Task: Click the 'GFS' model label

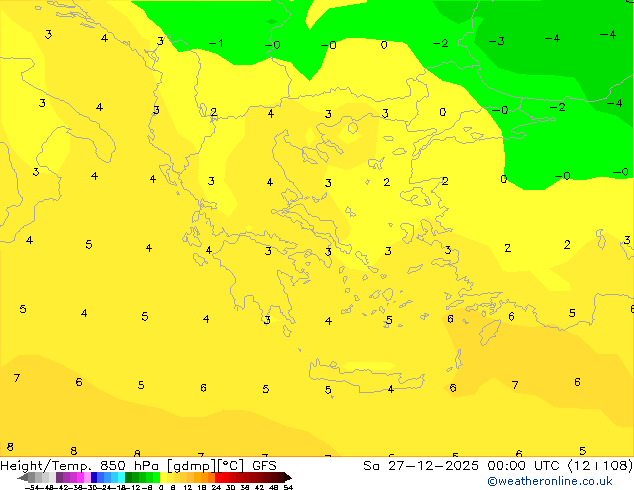Action: 264,466
